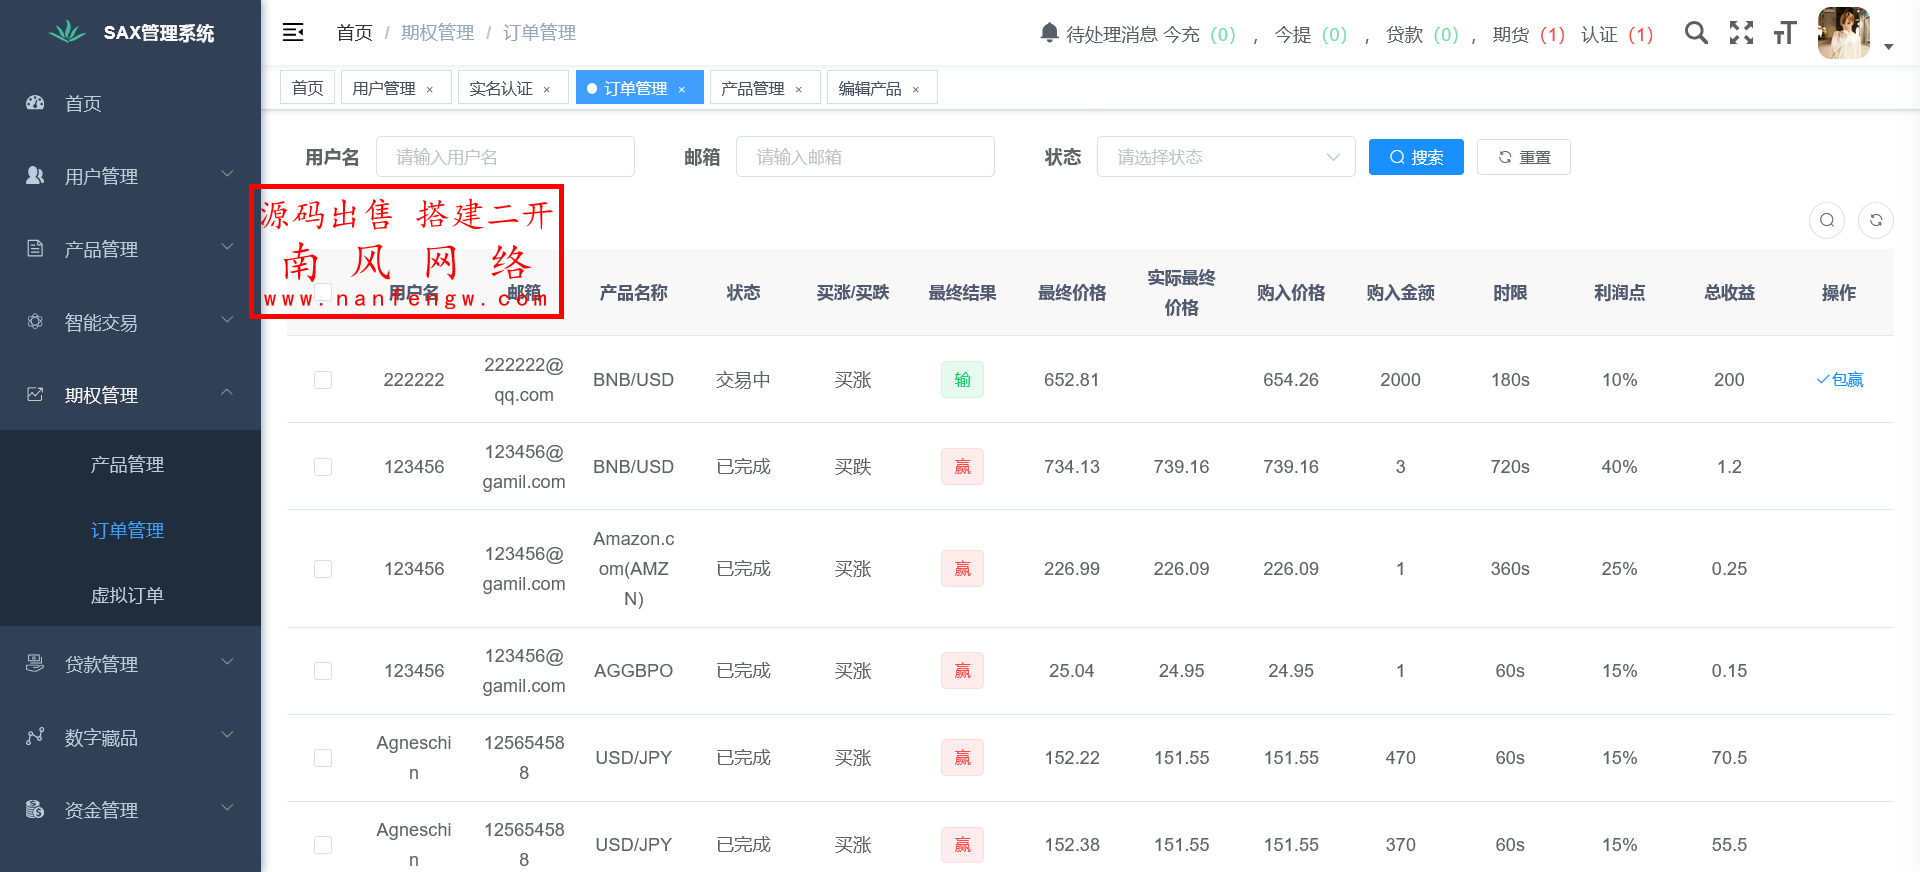Screen dimensions: 1920x872
Task: Expand 用户管理 in the sidebar
Action: 130,176
